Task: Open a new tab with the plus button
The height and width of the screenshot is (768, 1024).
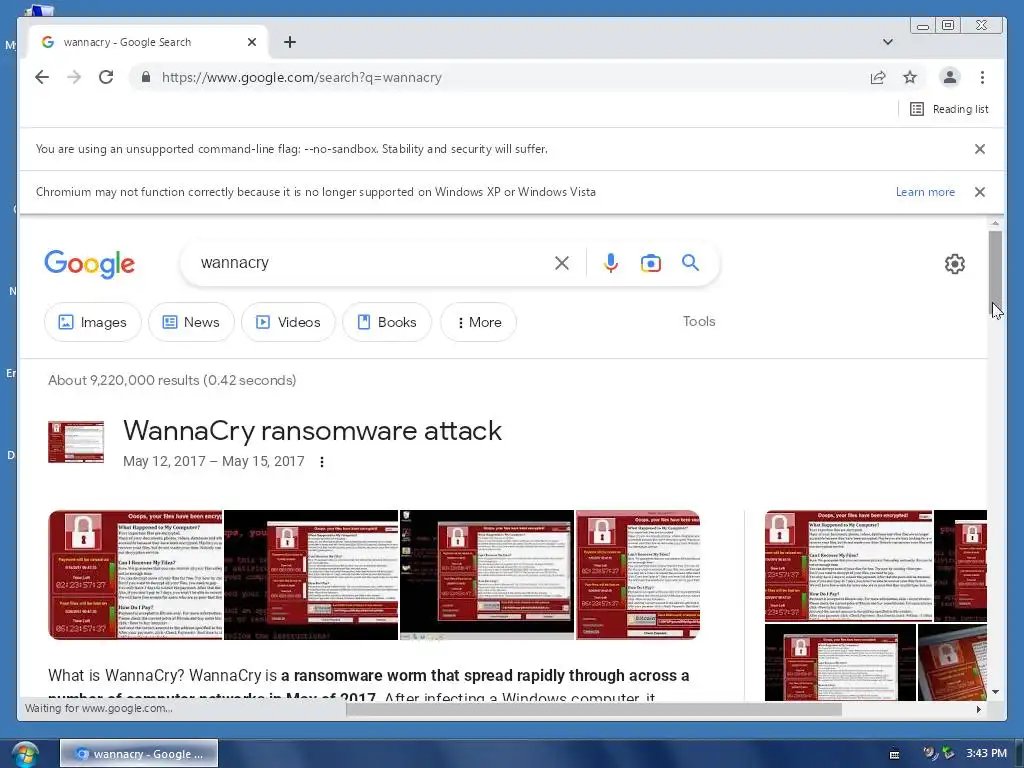Action: tap(290, 42)
